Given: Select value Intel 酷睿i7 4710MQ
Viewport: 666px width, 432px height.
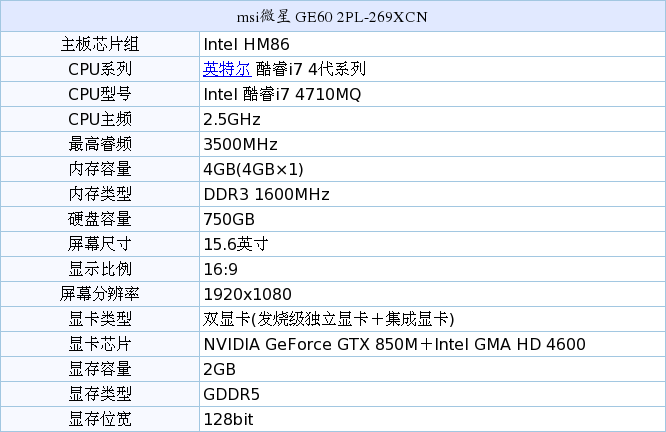Looking at the screenshot, I should pyautogui.click(x=282, y=94).
